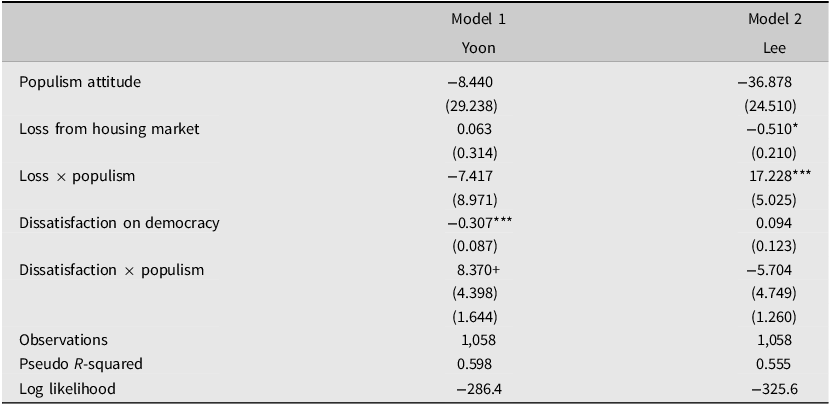Select the Lee subheading

pyautogui.click(x=775, y=48)
